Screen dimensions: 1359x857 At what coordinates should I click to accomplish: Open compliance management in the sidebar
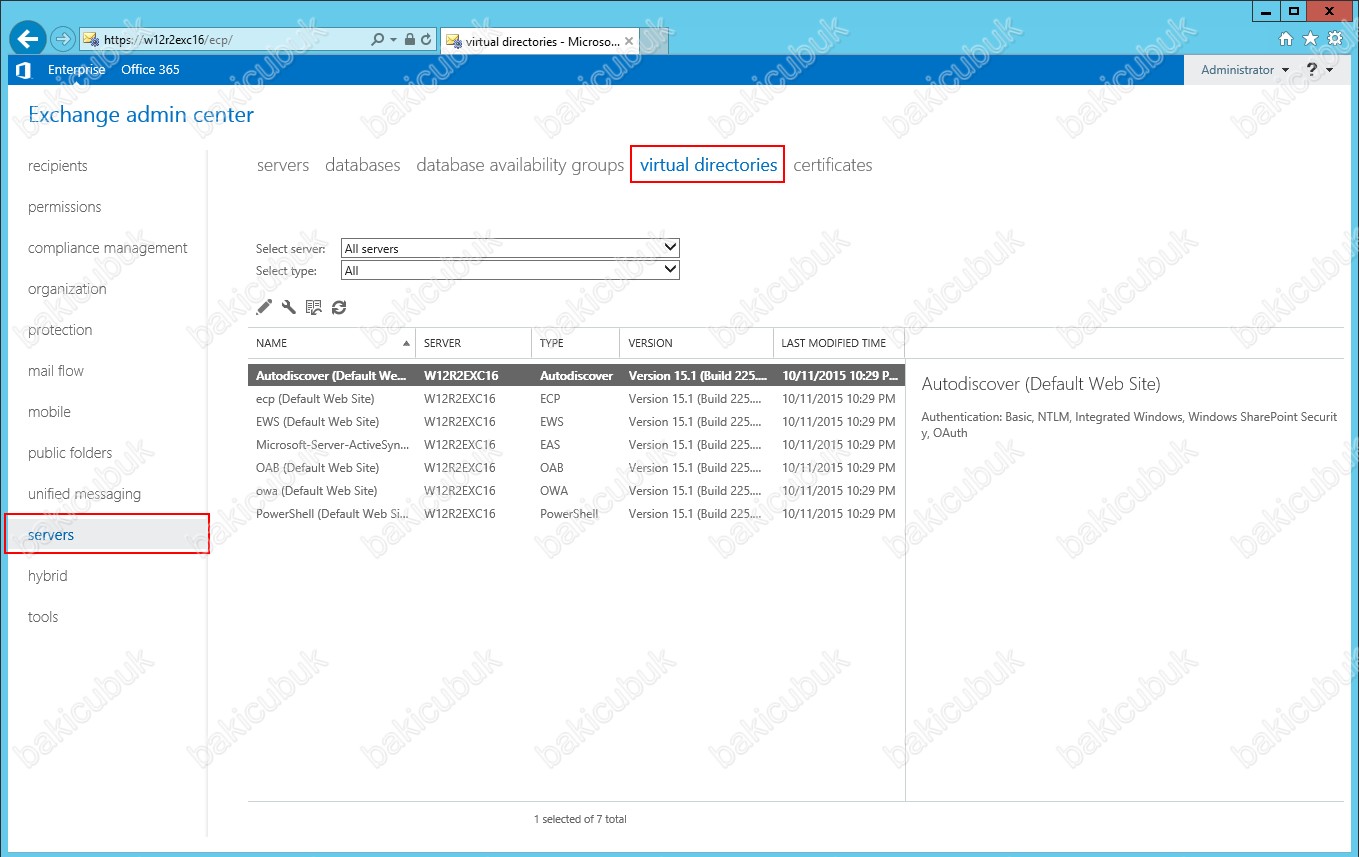[108, 248]
